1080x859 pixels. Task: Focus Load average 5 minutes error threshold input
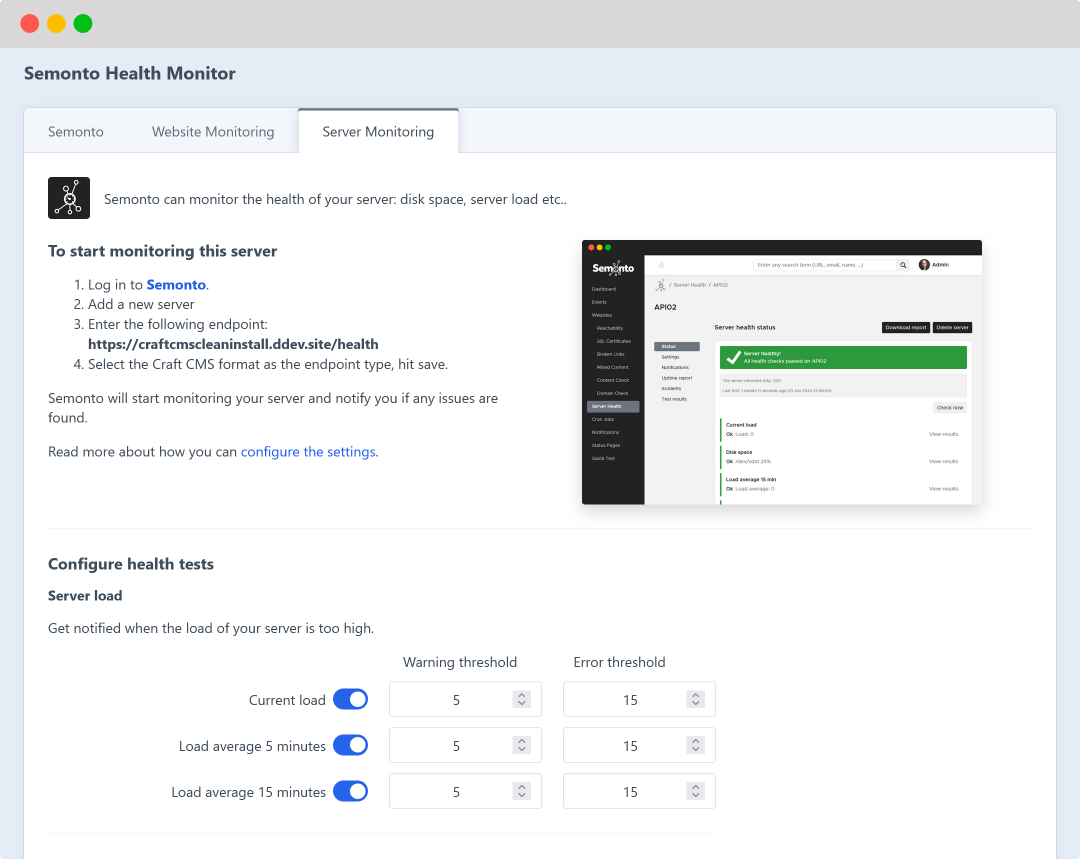(639, 745)
